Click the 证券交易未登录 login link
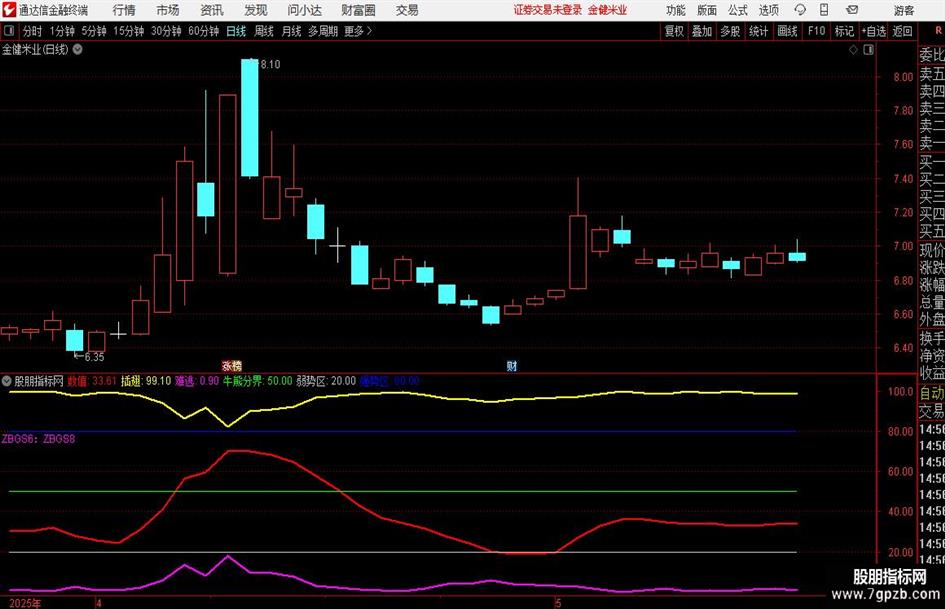The image size is (945, 609). [x=548, y=10]
